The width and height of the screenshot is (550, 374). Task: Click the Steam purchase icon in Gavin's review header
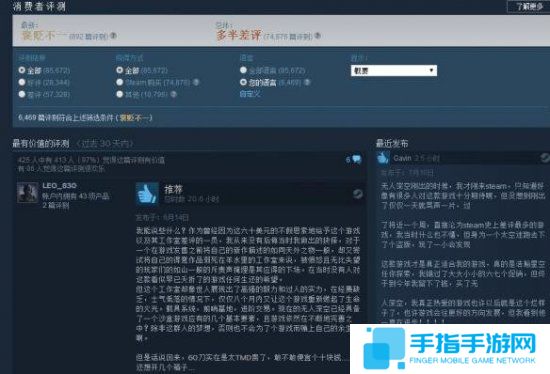(x=544, y=158)
